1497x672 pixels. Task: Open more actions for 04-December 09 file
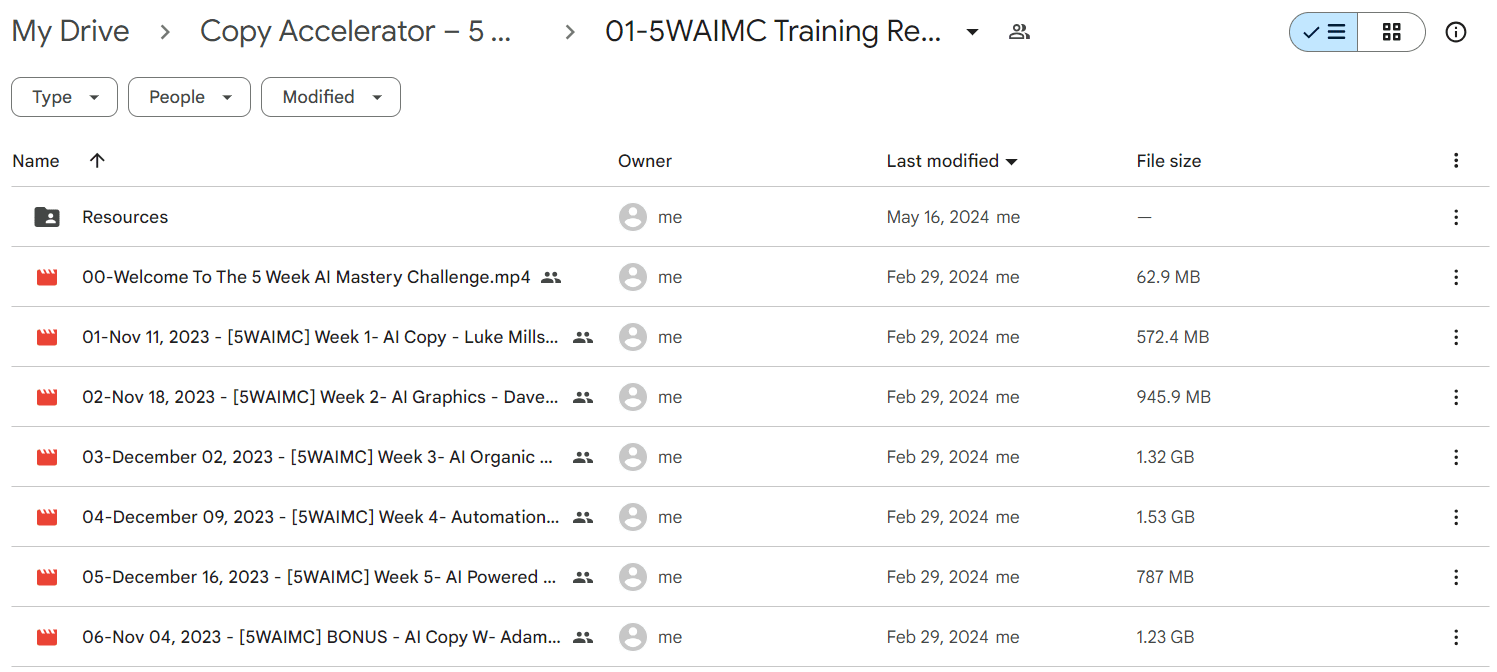point(1456,517)
